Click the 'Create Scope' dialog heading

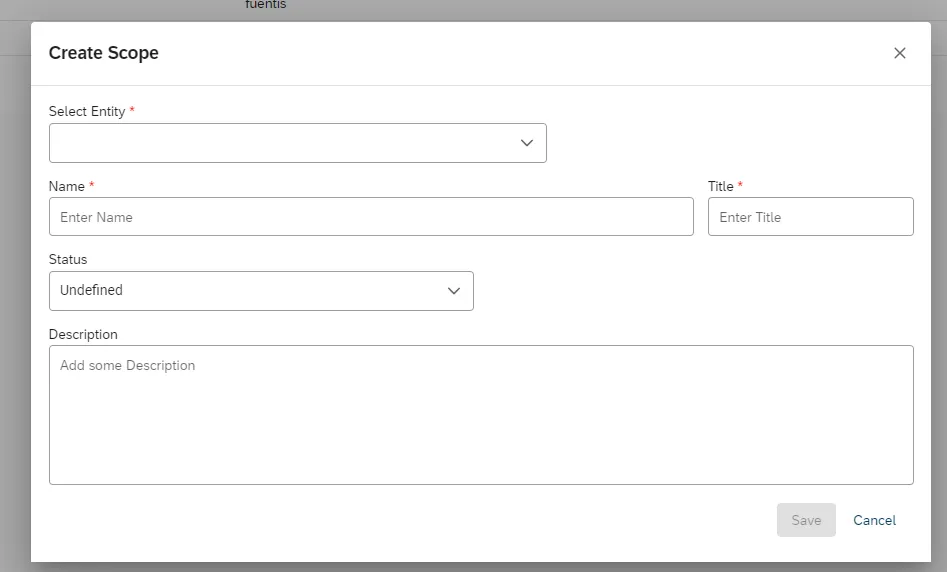point(103,53)
